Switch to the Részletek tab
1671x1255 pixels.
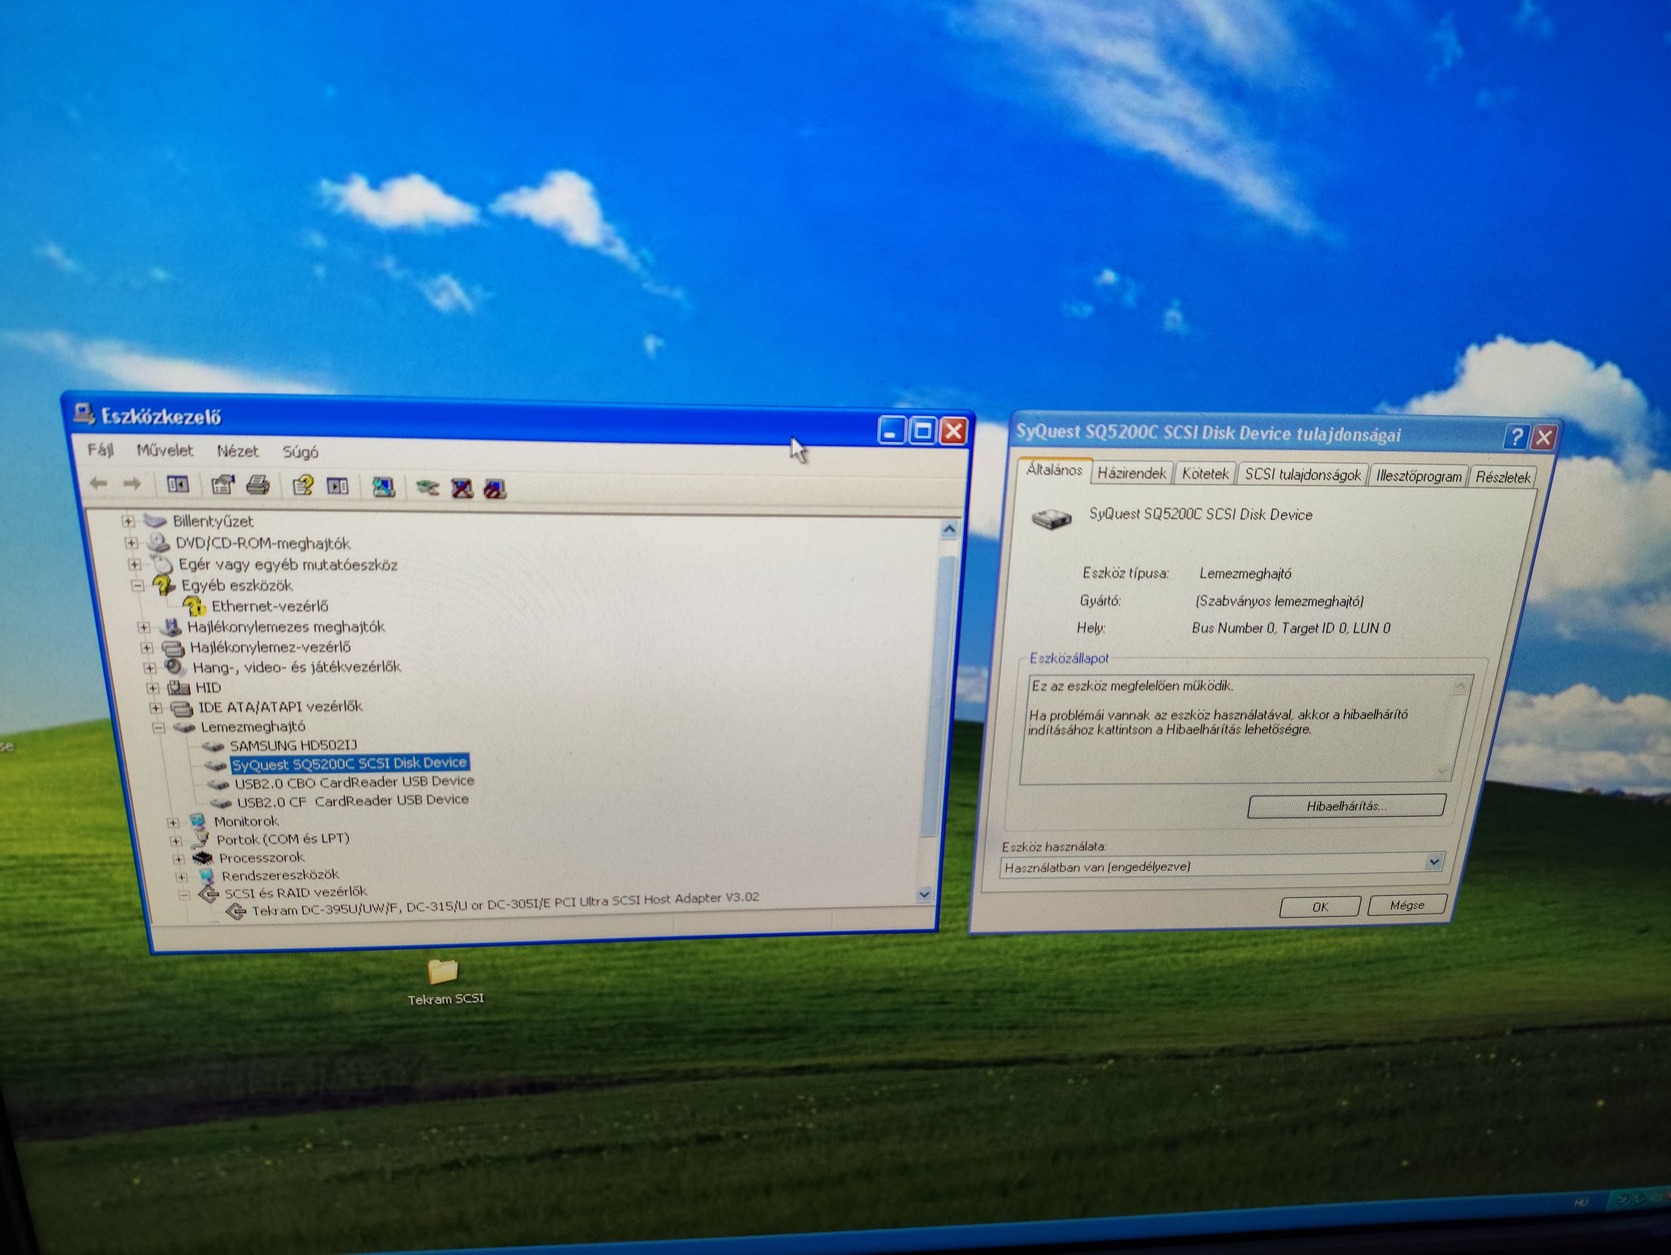click(x=1502, y=477)
